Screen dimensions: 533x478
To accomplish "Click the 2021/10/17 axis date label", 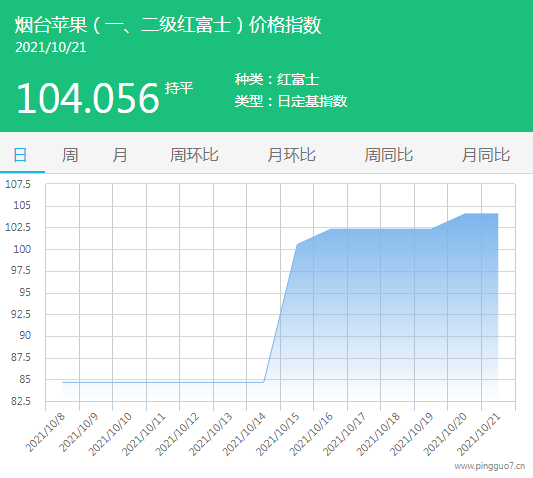I will (x=345, y=434).
